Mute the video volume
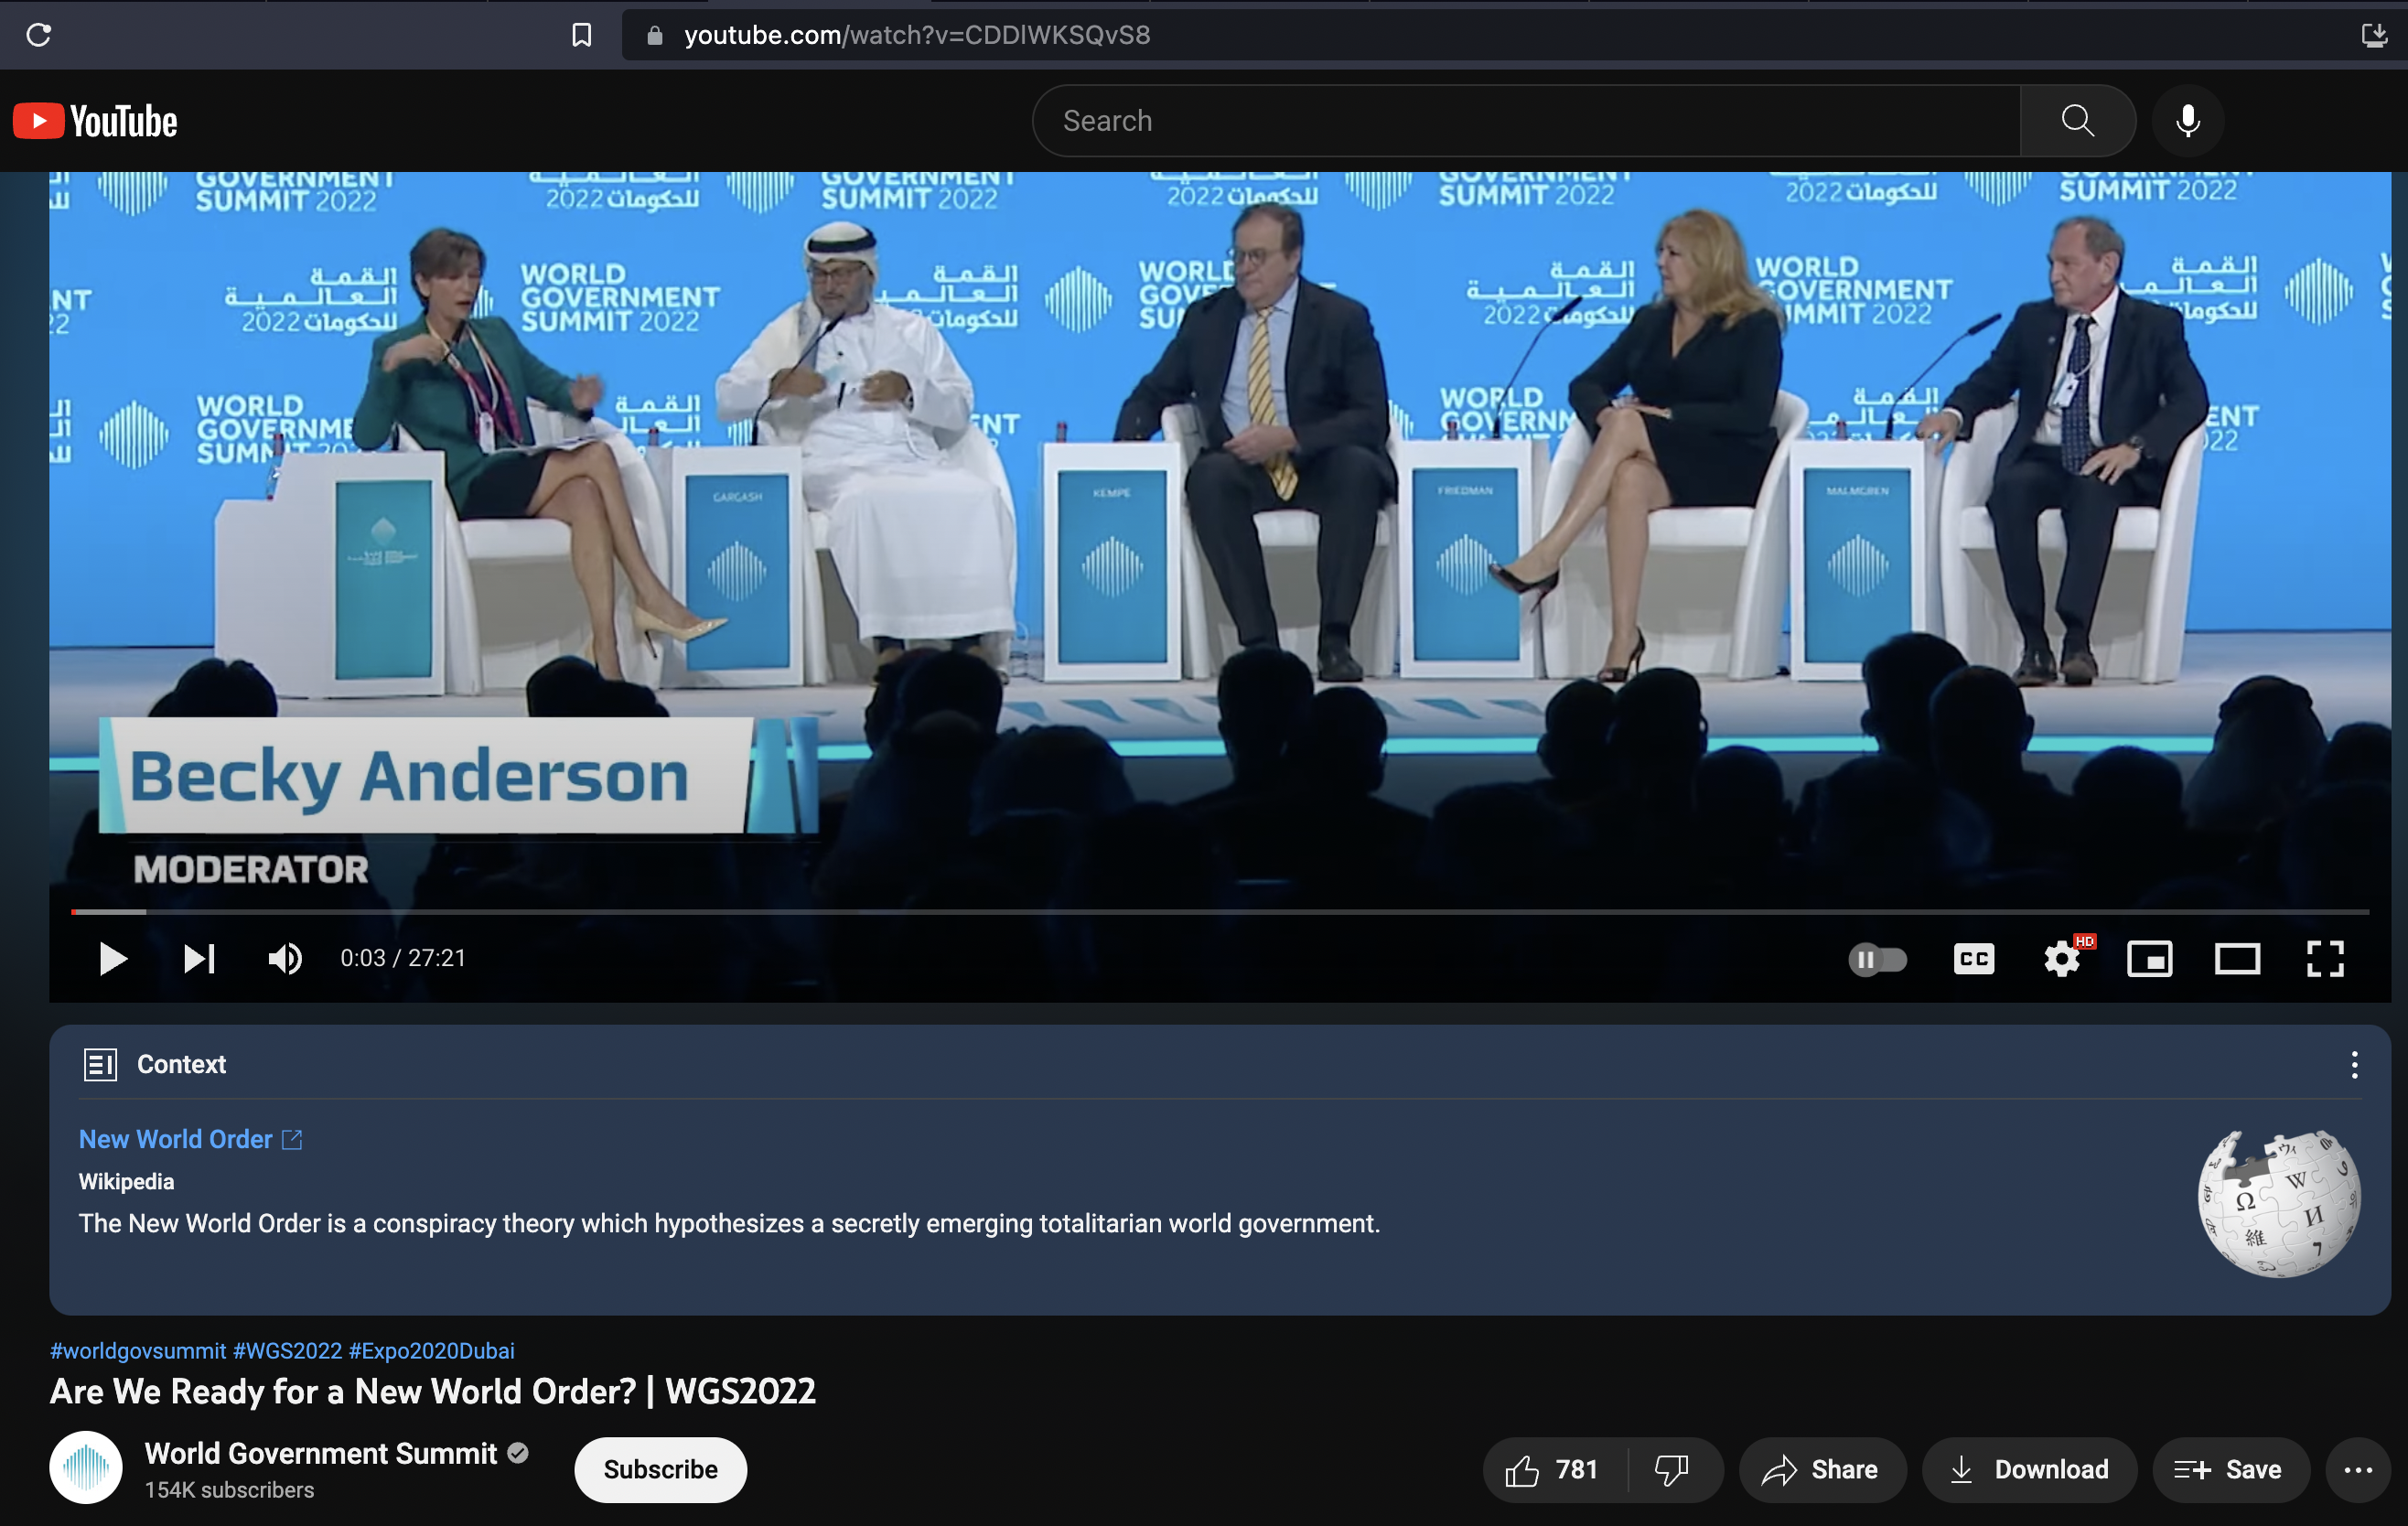Image resolution: width=2408 pixels, height=1526 pixels. coord(285,958)
